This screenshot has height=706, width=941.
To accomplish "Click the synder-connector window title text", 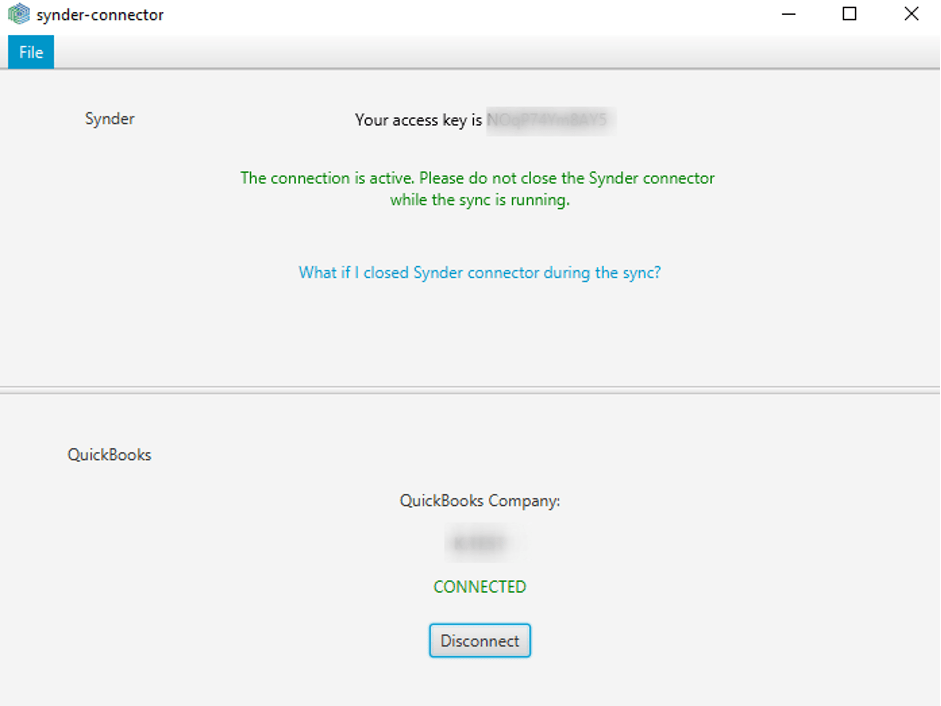I will [x=100, y=14].
